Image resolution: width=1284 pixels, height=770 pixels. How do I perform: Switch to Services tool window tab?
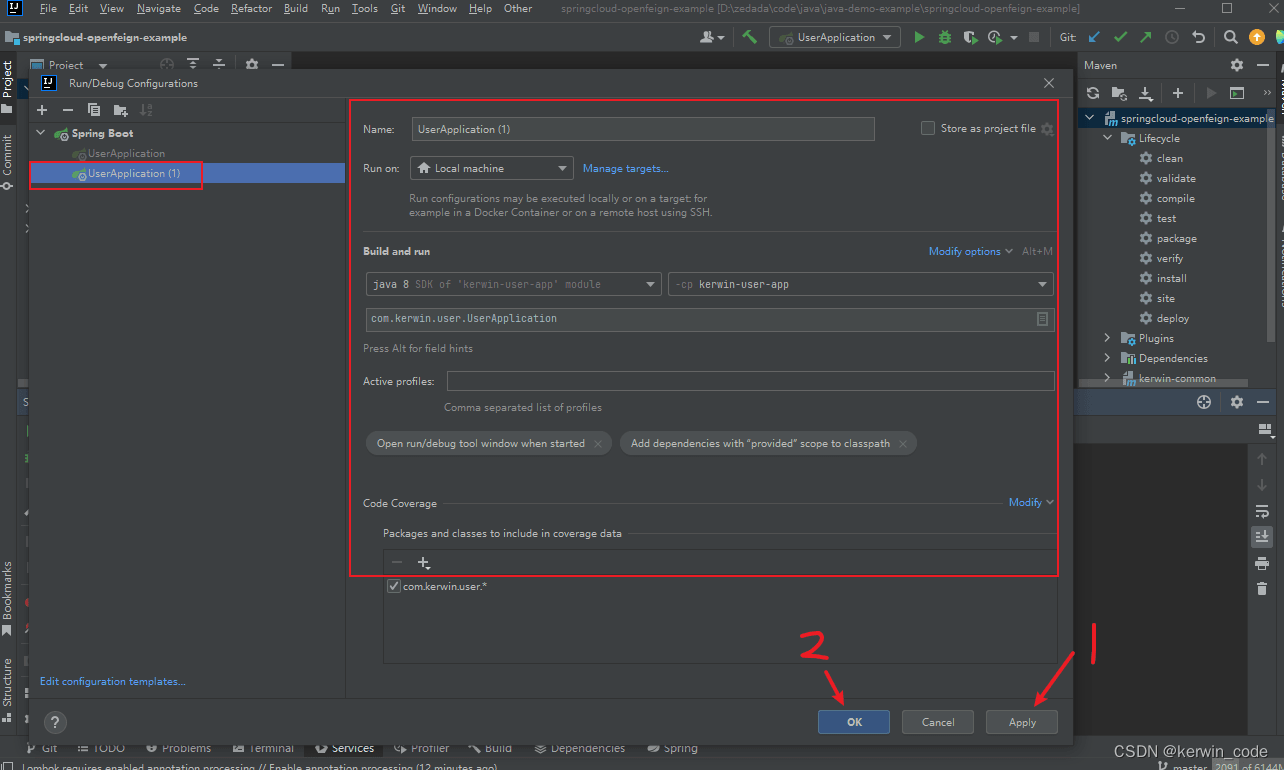tap(345, 748)
